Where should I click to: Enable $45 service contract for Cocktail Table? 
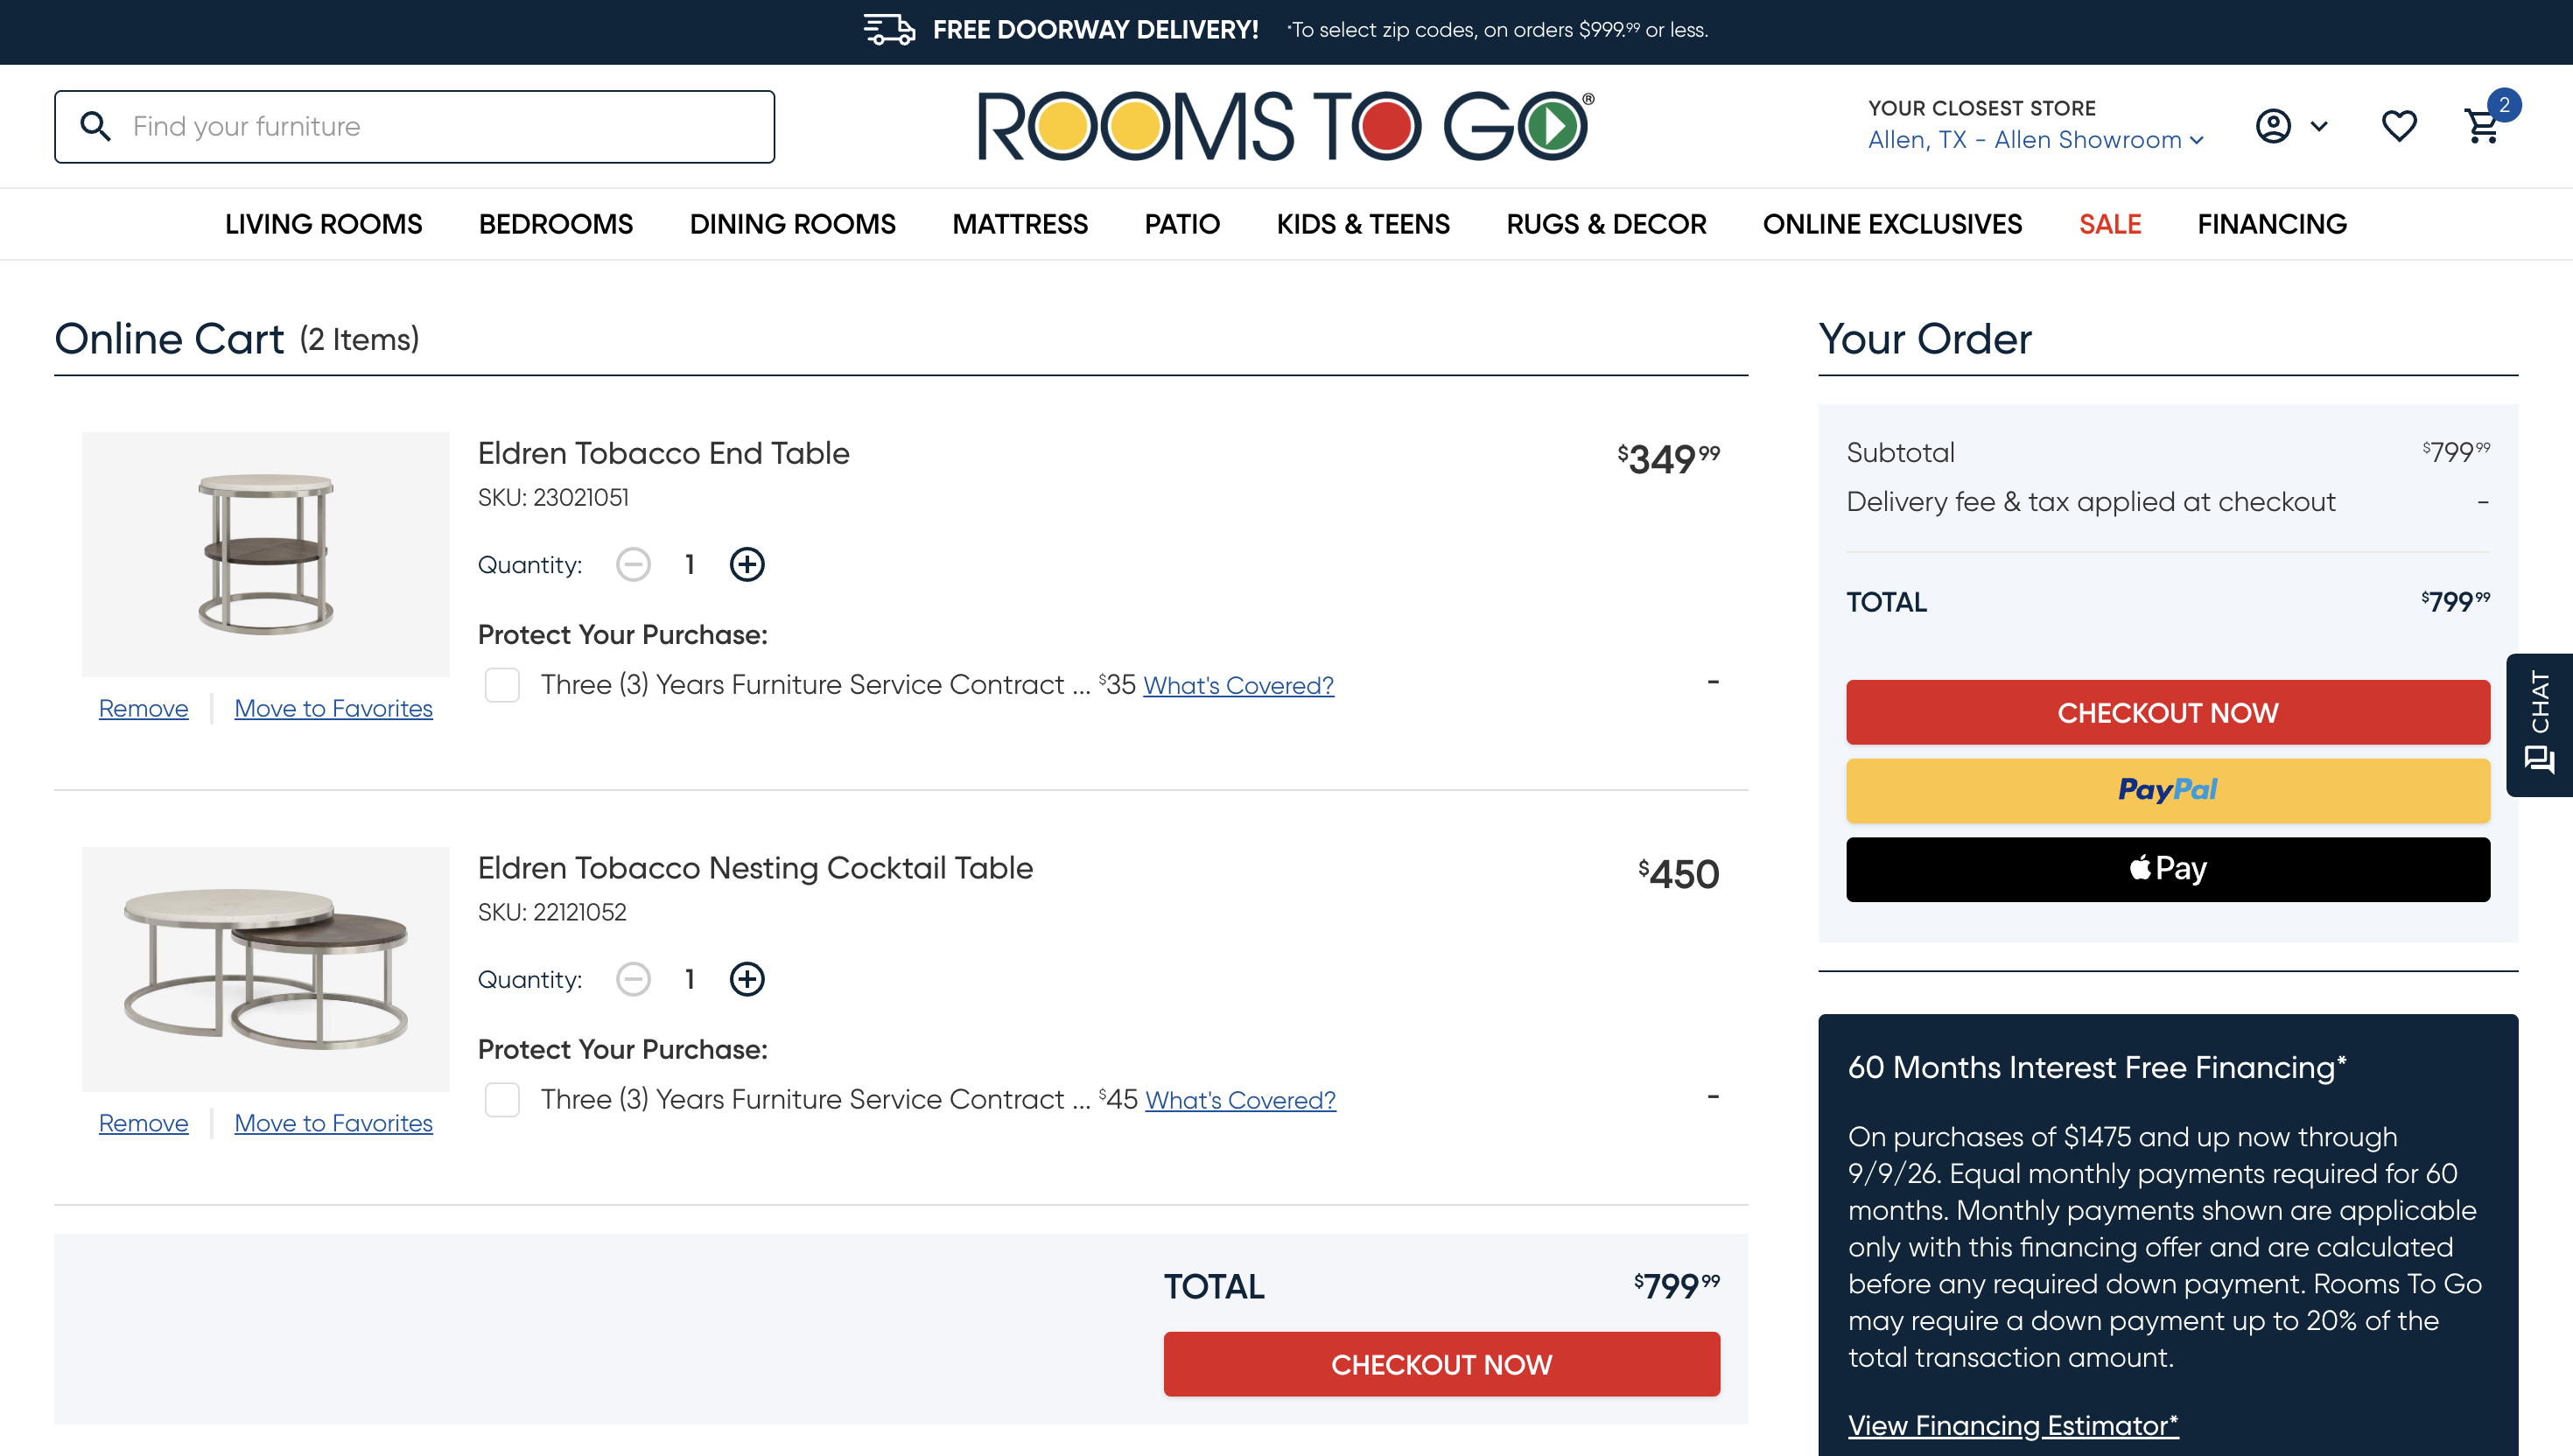click(502, 1099)
